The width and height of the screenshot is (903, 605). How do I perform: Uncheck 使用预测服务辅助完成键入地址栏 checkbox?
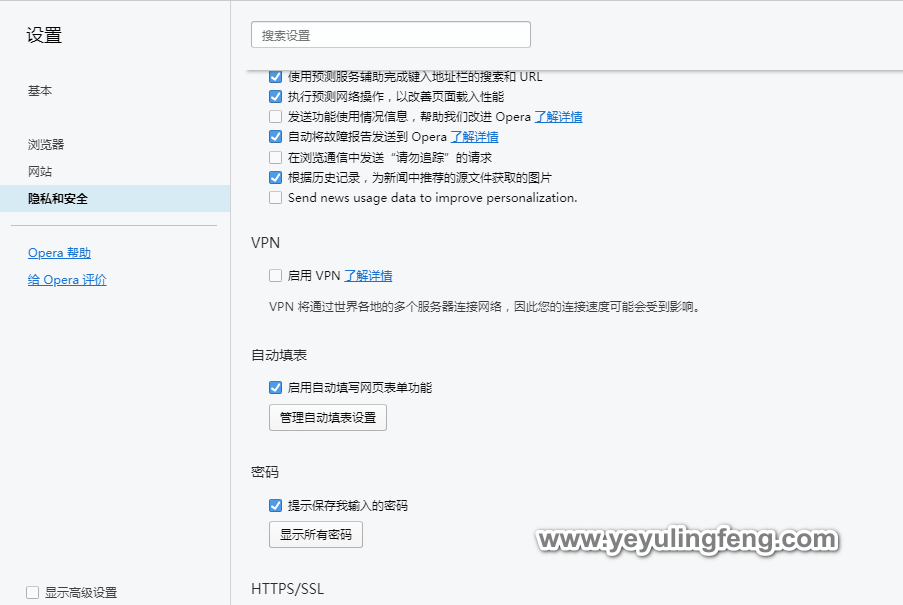tap(275, 77)
